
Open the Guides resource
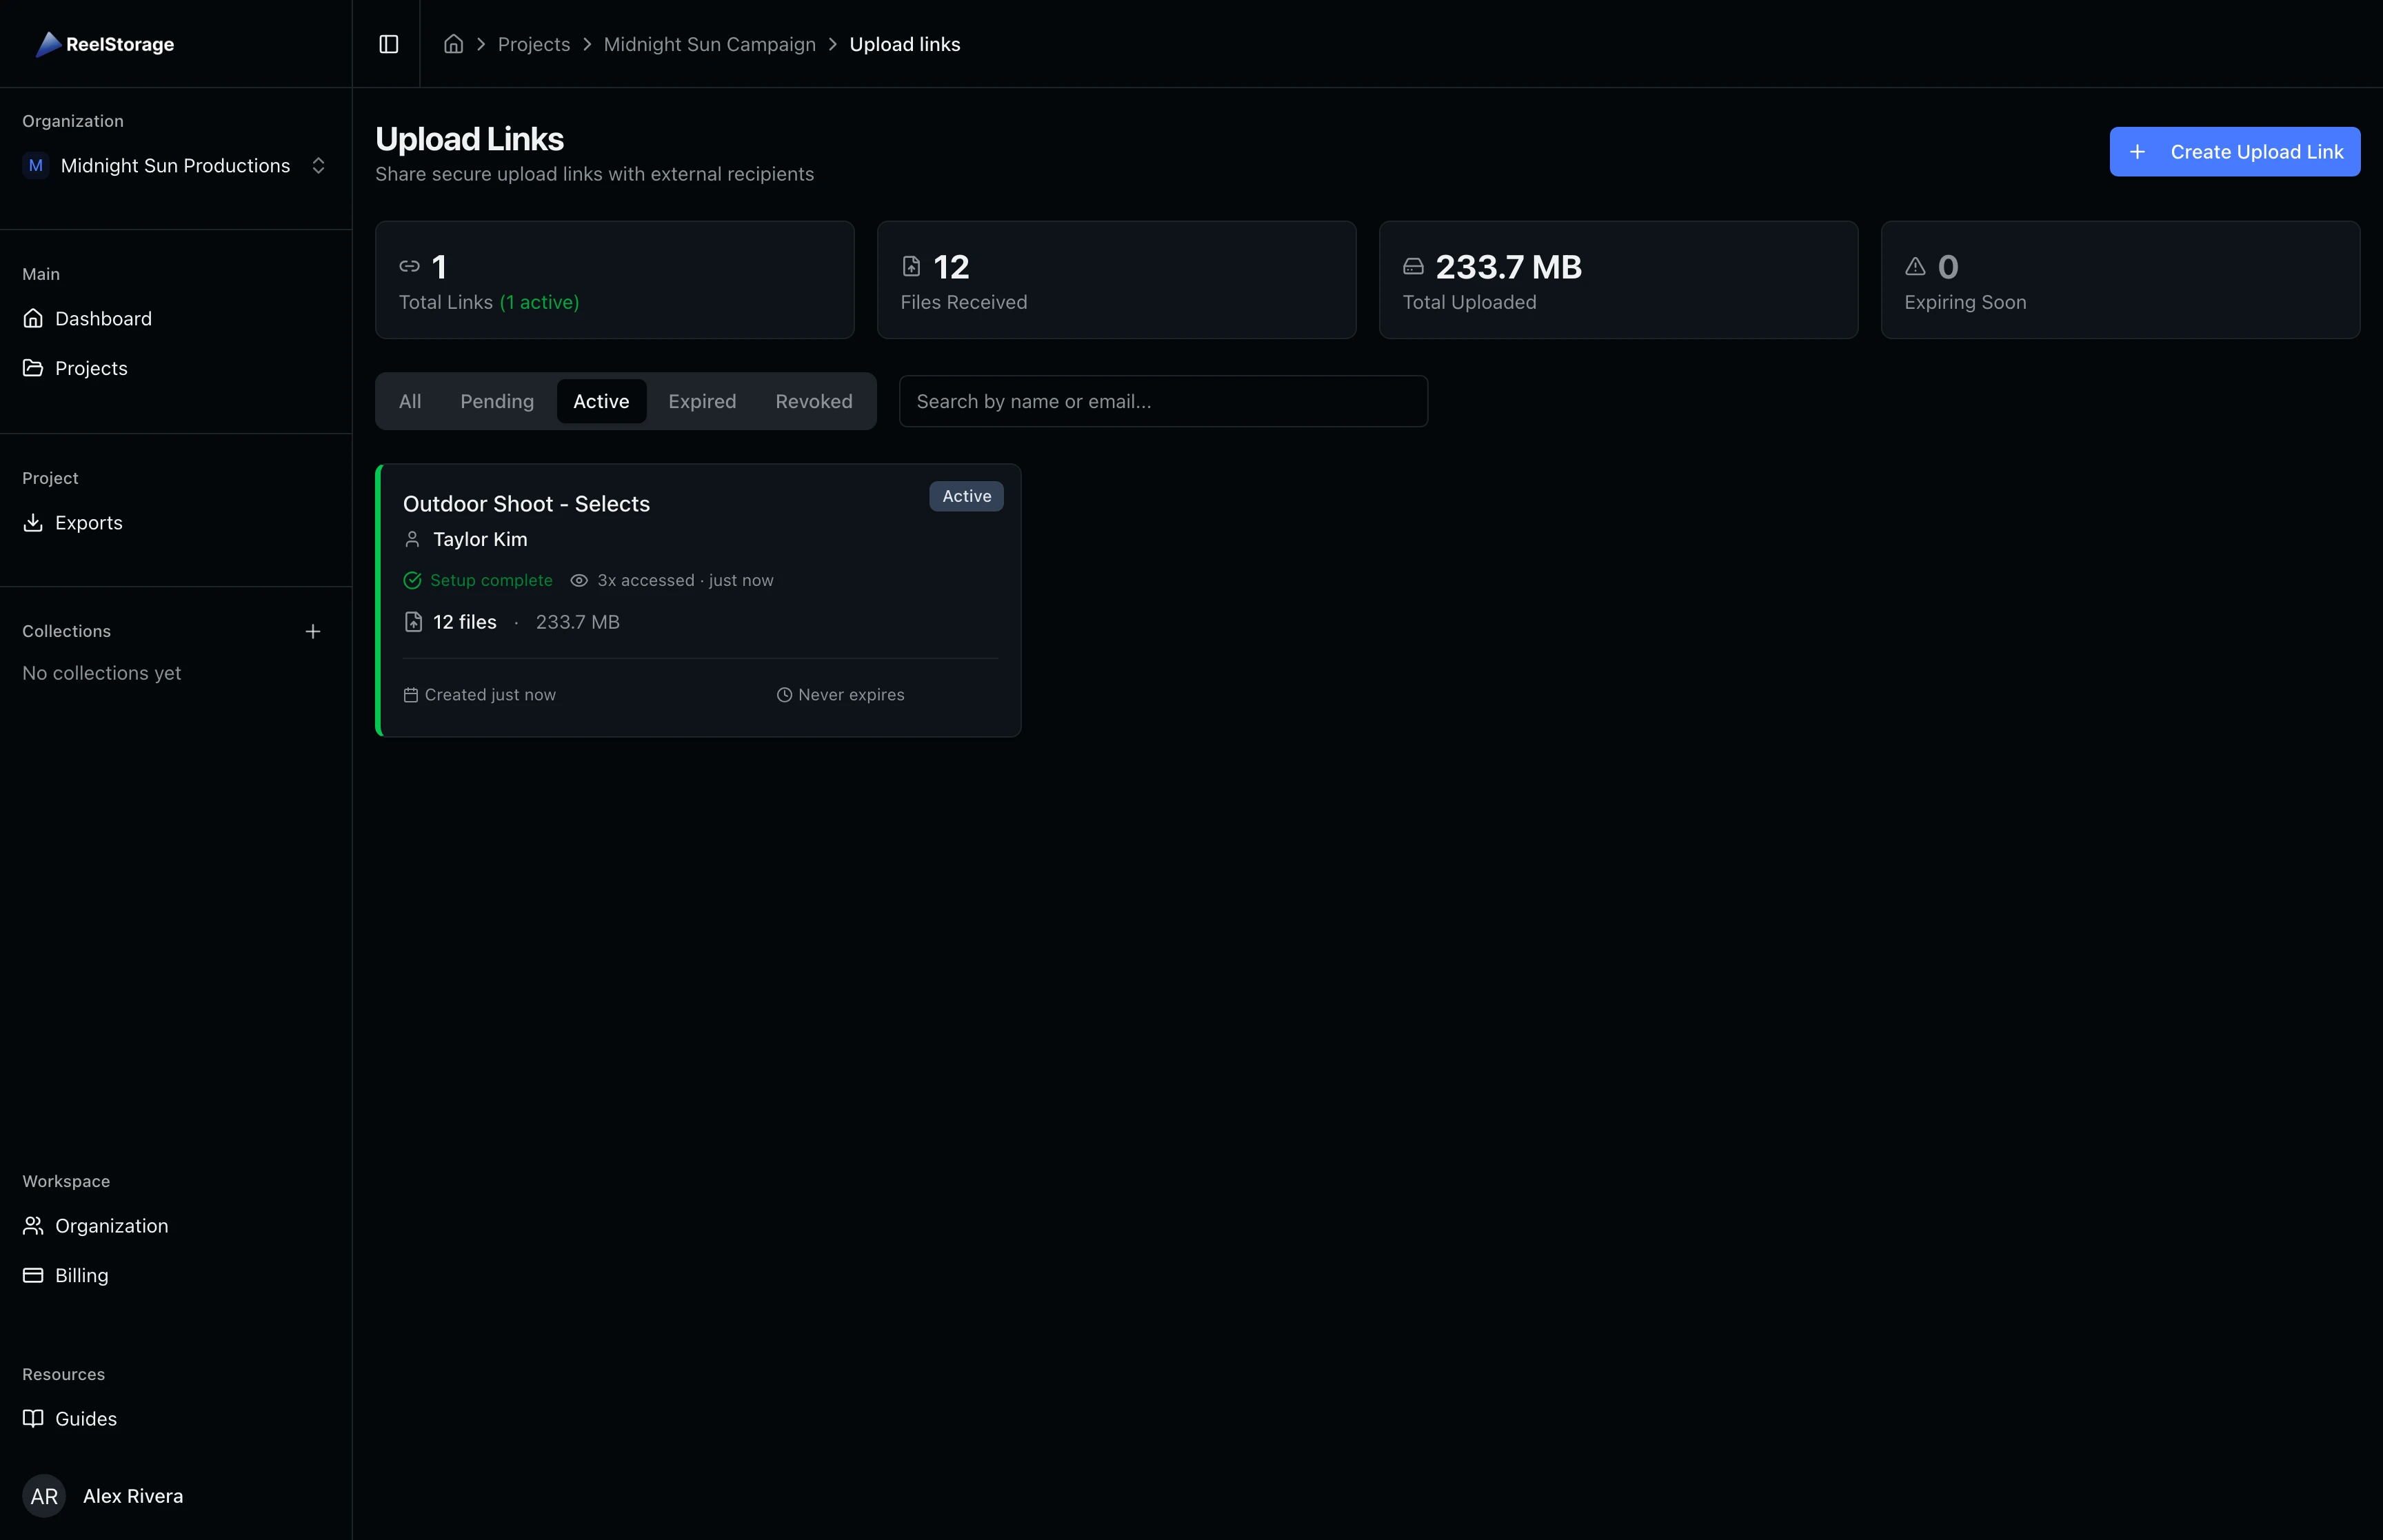85,1419
